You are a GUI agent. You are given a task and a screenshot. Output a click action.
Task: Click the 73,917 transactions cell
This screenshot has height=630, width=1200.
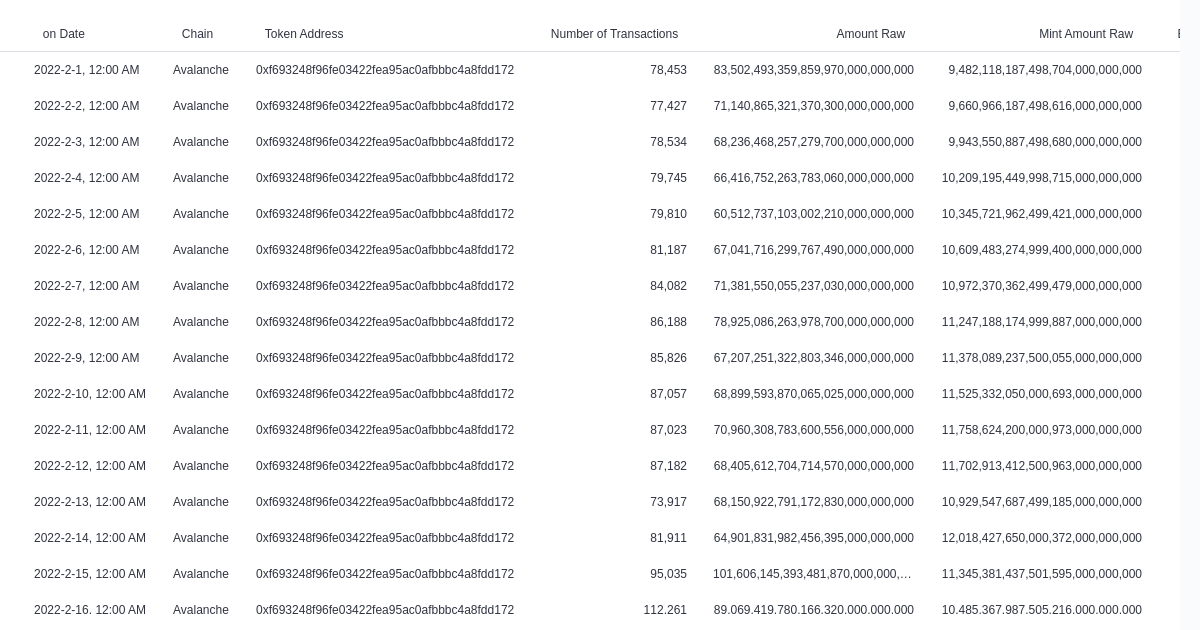[x=668, y=502]
